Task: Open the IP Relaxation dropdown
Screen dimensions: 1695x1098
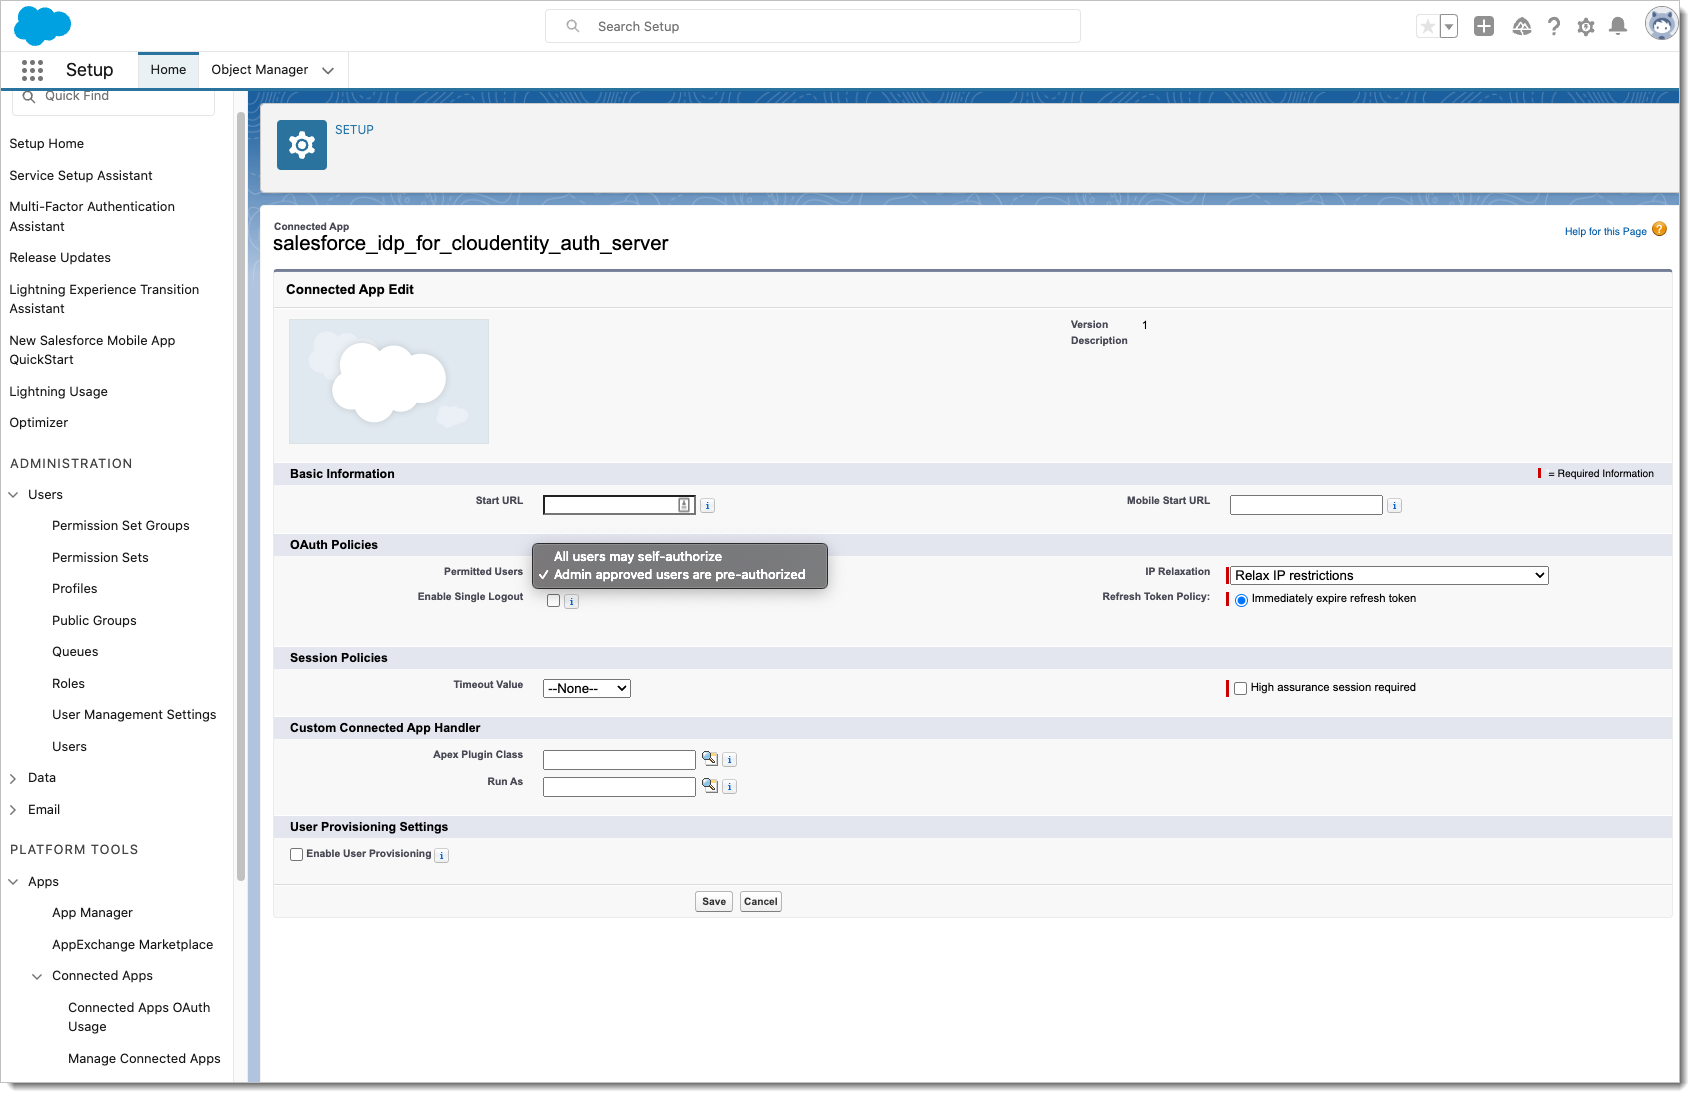Action: pos(1390,575)
